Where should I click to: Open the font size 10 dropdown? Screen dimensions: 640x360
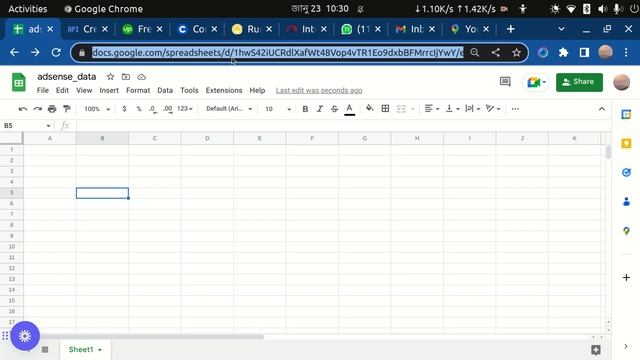click(278, 109)
